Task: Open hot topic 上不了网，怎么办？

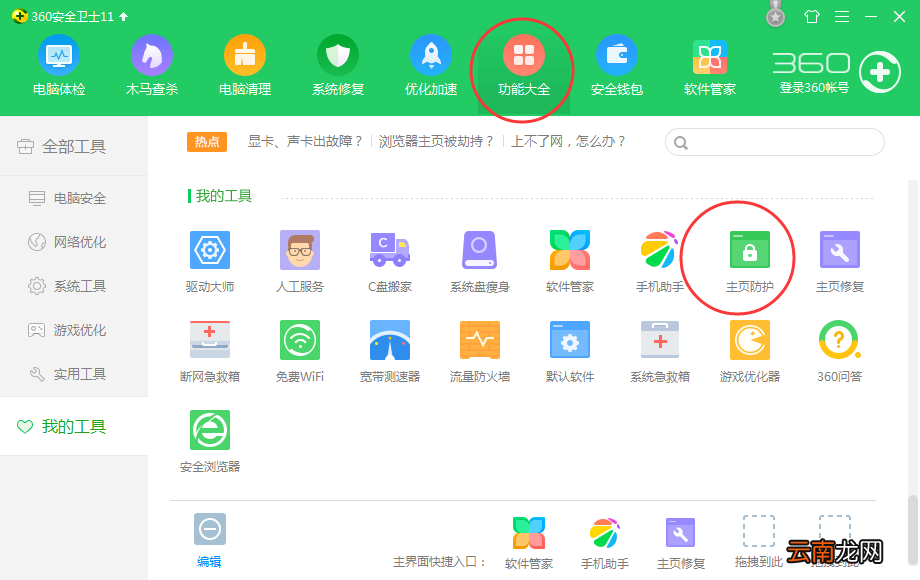Action: click(x=569, y=141)
